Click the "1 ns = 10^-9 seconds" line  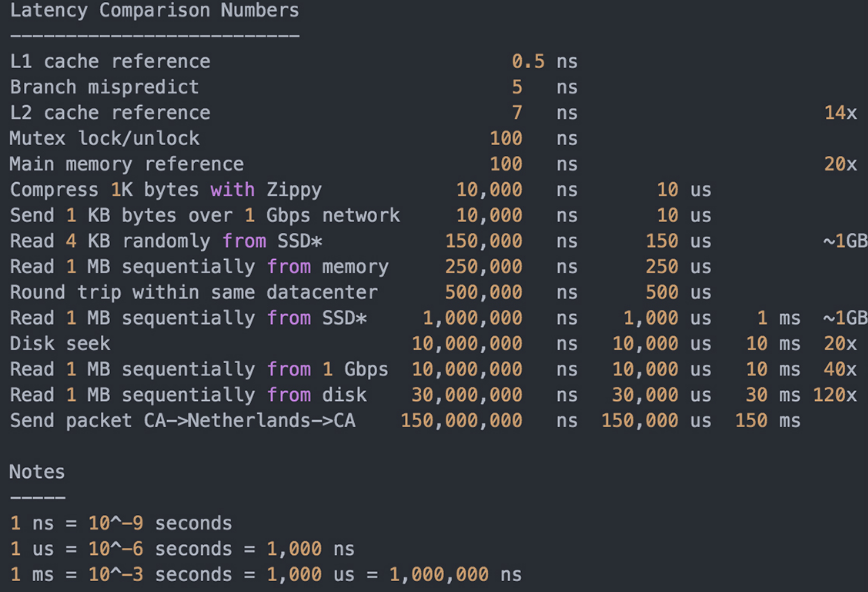pos(121,523)
